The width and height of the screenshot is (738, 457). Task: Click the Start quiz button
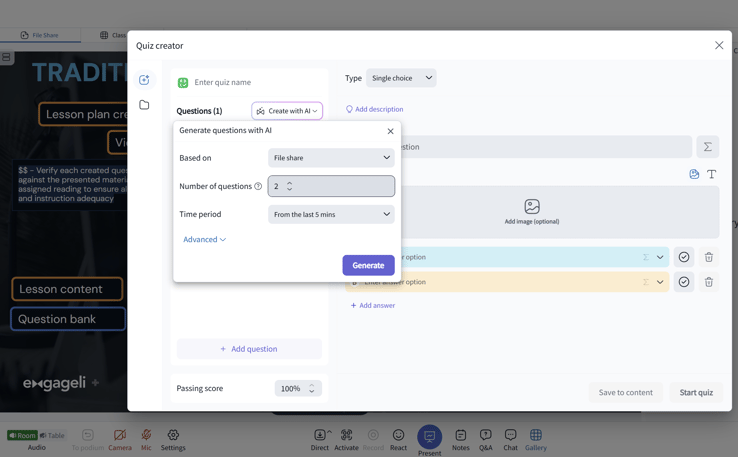(696, 393)
